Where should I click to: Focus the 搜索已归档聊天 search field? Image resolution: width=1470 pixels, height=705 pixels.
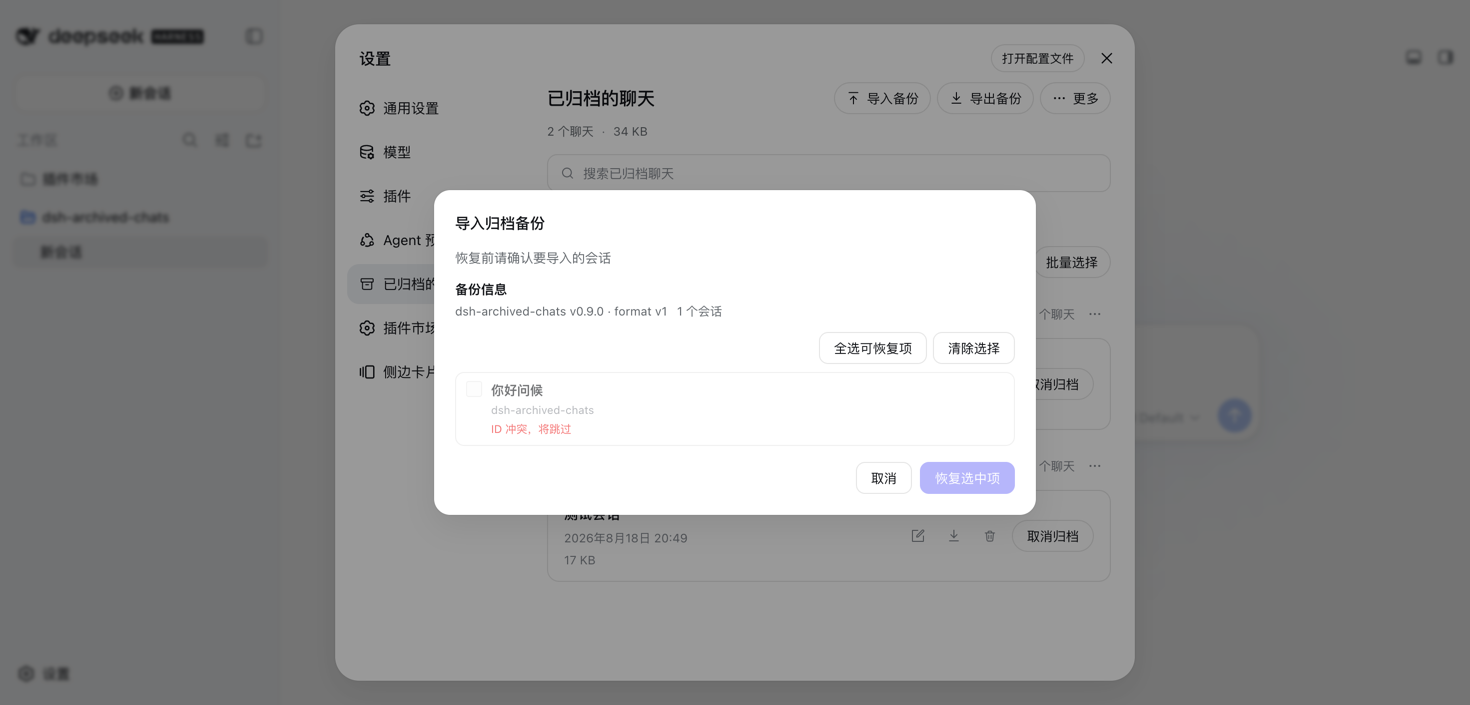click(x=829, y=173)
